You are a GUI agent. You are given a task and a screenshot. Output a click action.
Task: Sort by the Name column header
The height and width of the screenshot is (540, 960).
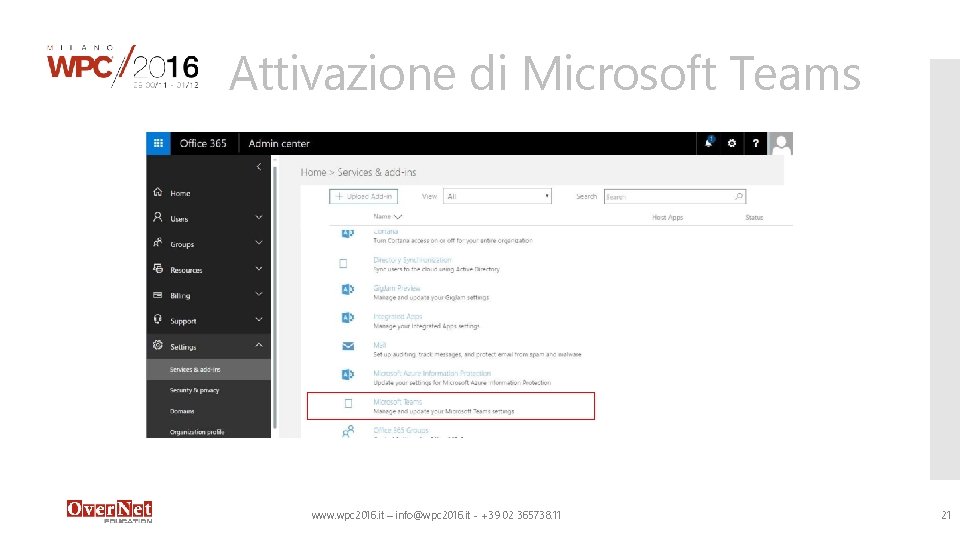tap(388, 217)
